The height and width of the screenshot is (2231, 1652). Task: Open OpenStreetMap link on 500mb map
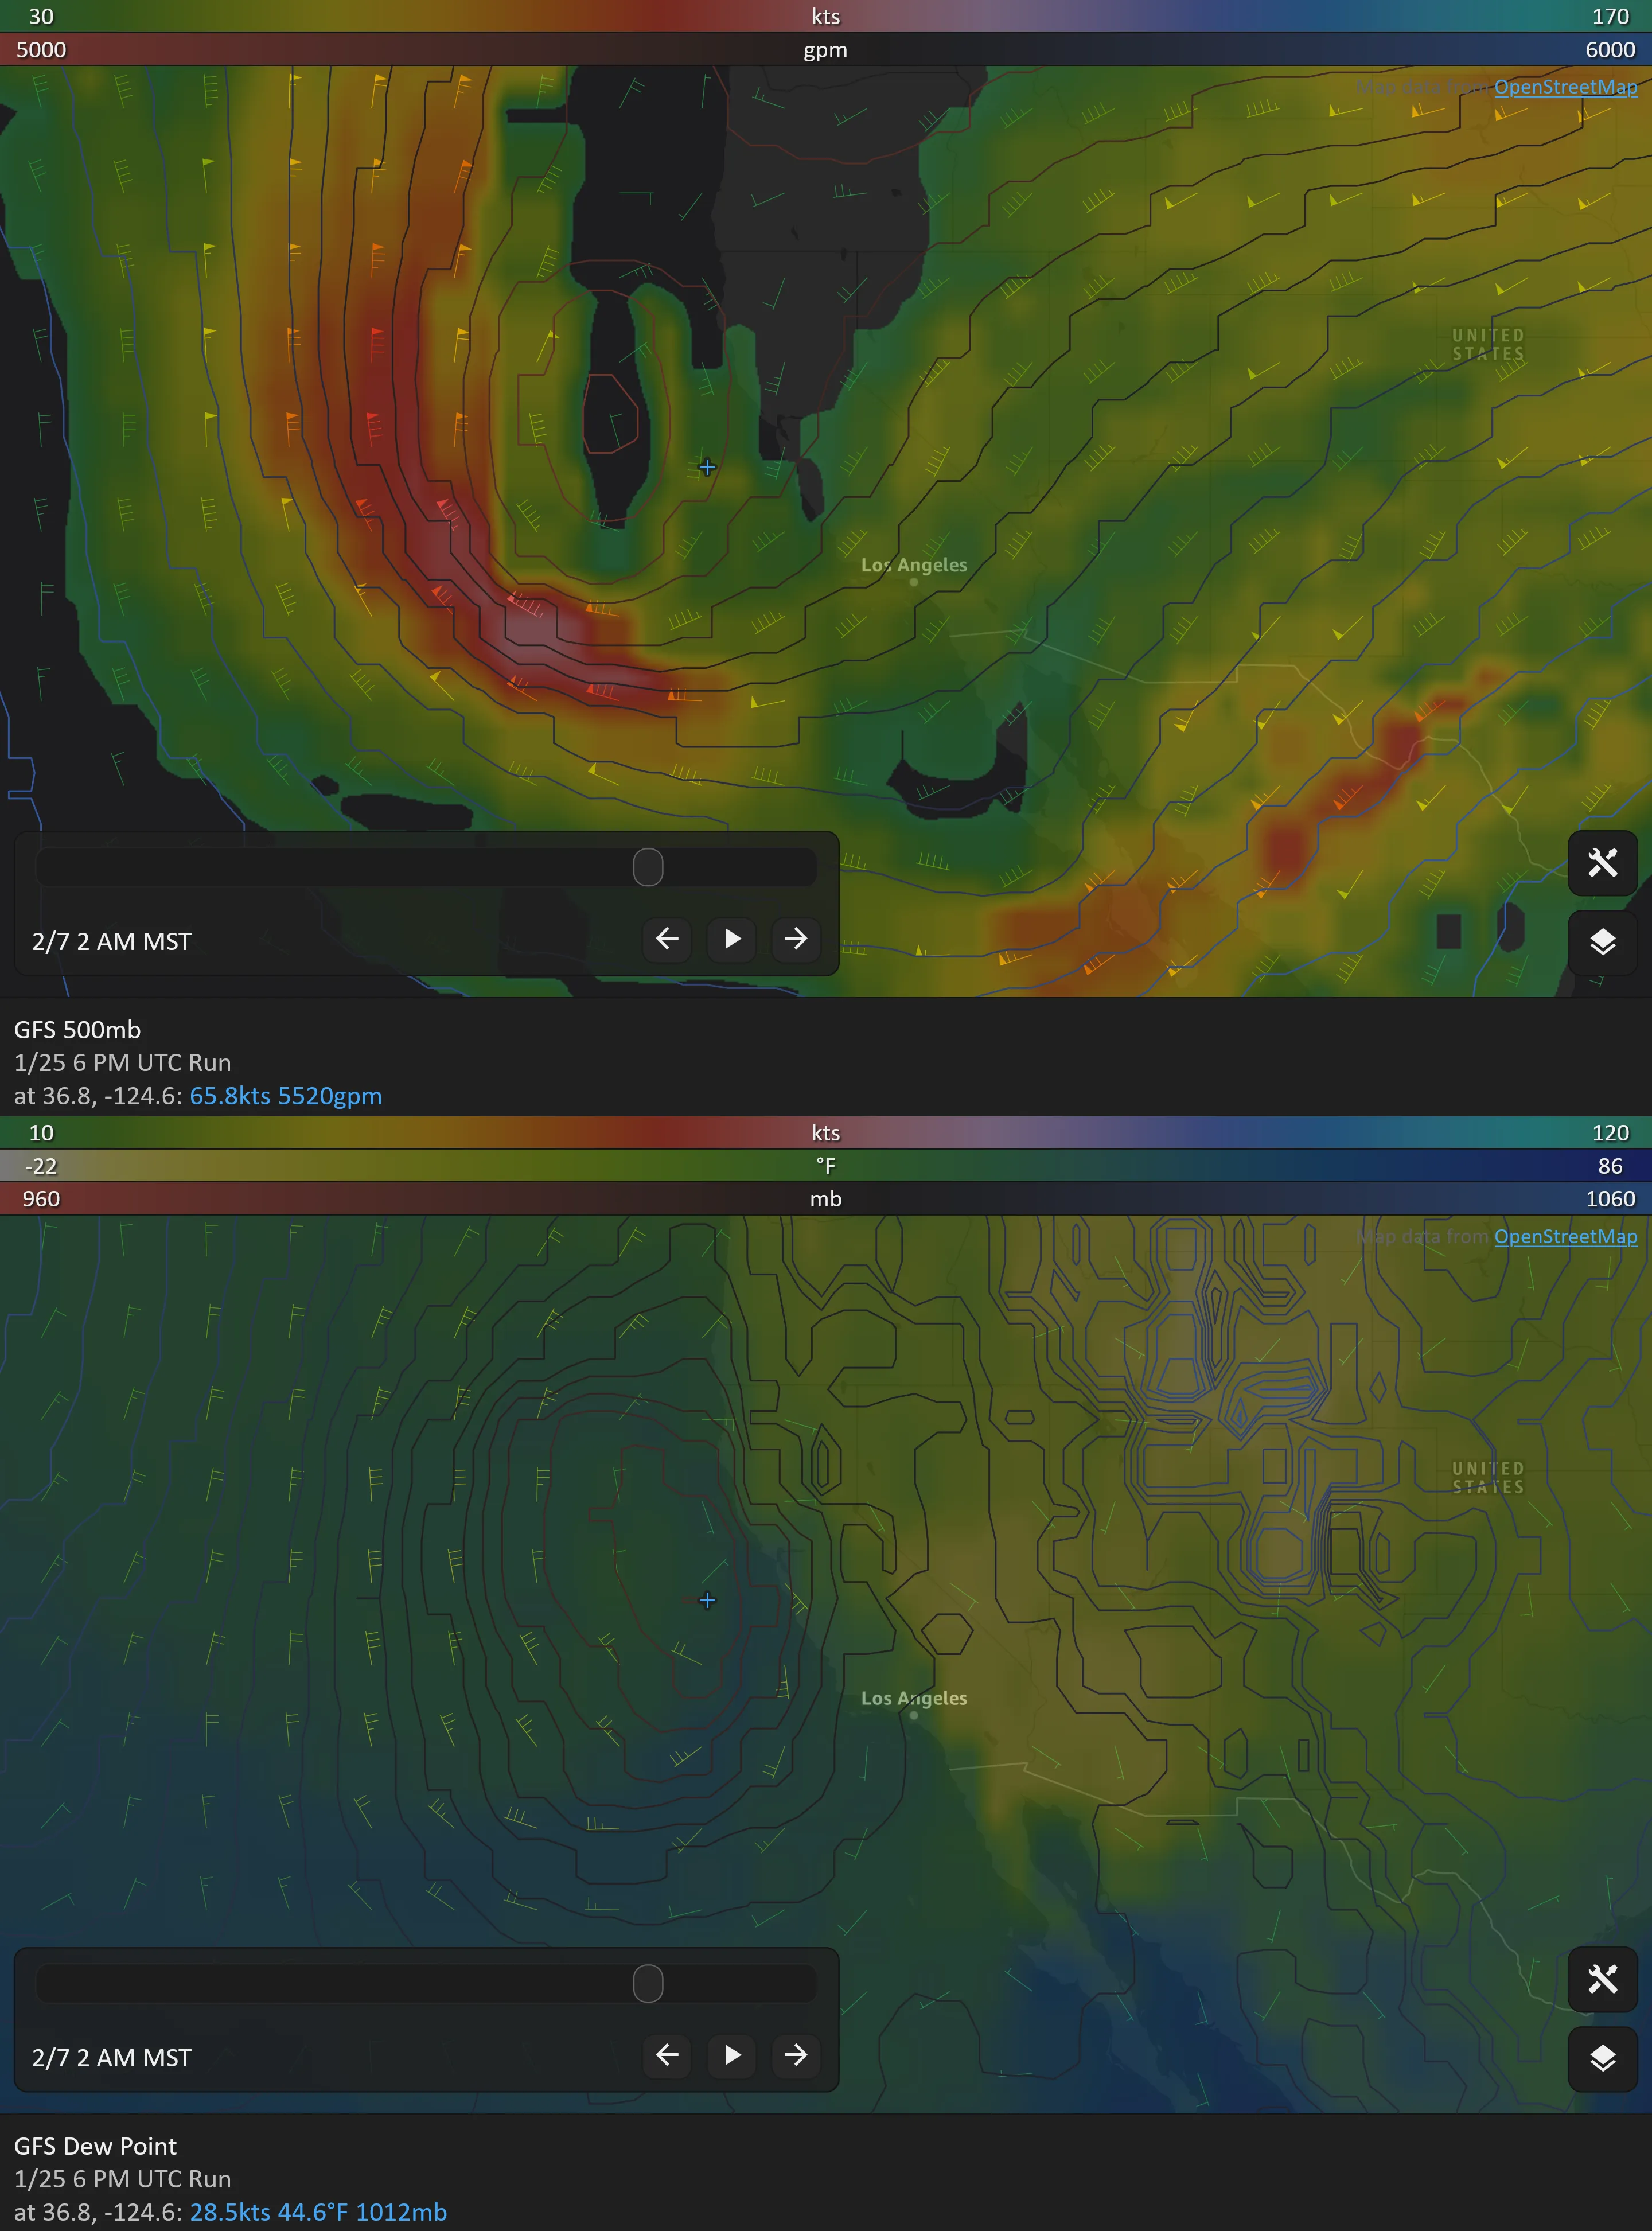coord(1565,87)
